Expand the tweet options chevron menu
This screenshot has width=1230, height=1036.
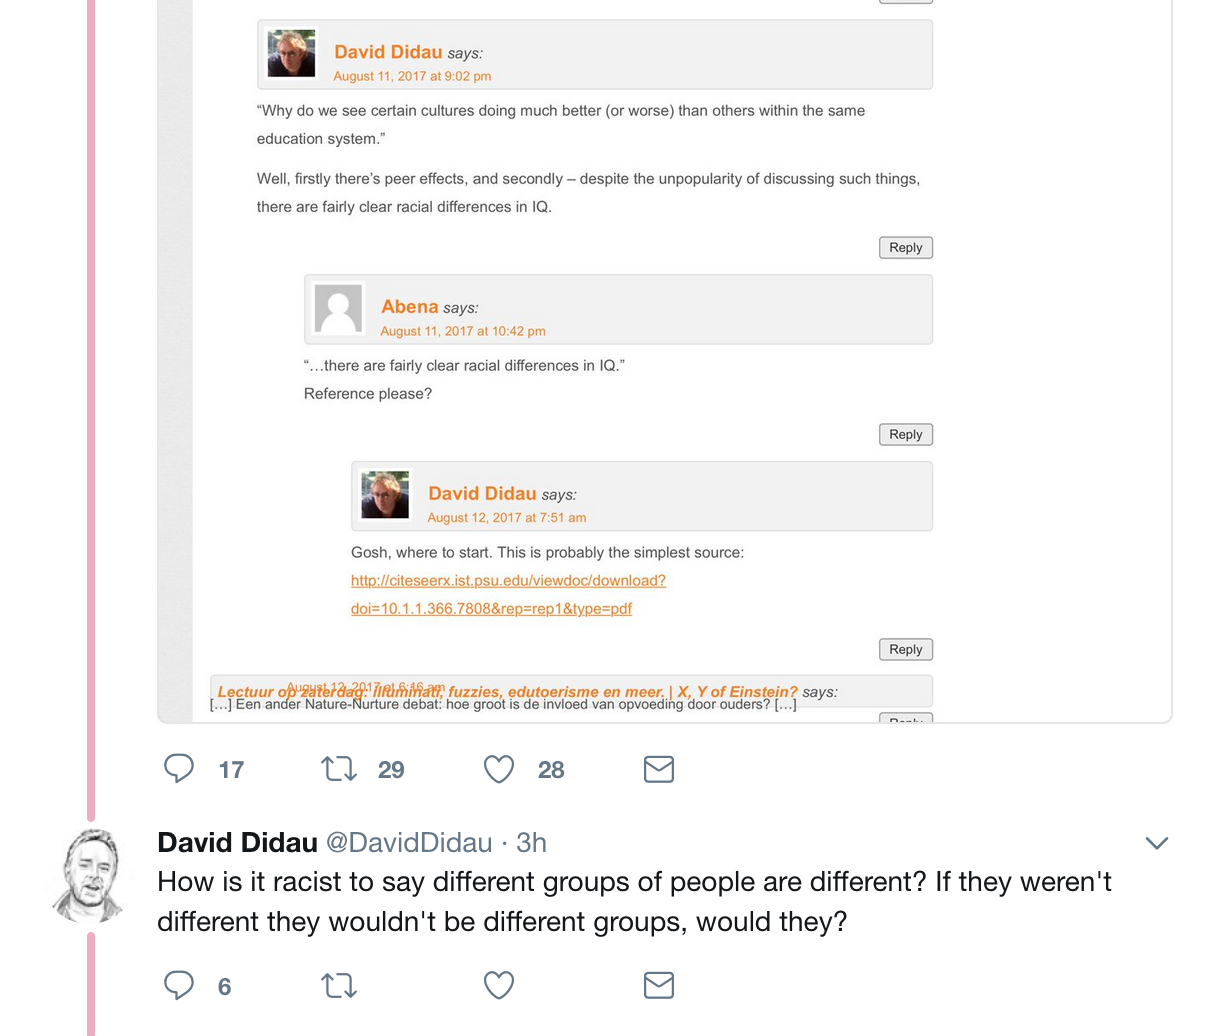coord(1157,843)
